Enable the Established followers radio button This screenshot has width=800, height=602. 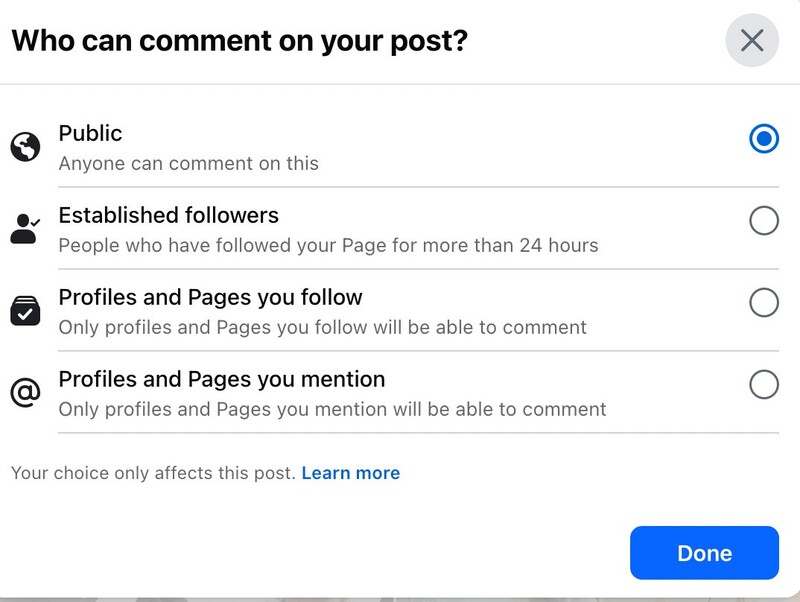(x=764, y=221)
